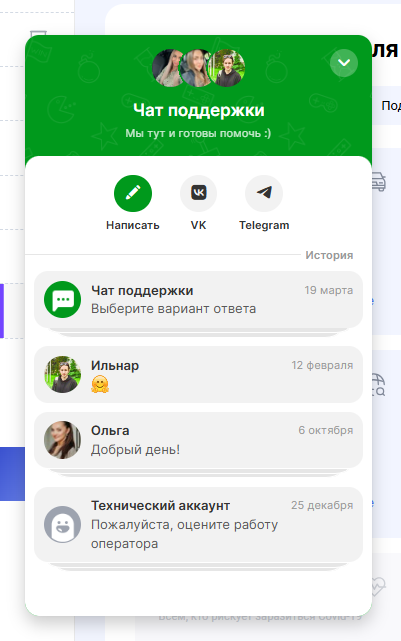Click the Telegram text label
Image resolution: width=401 pixels, height=641 pixels.
click(x=264, y=225)
